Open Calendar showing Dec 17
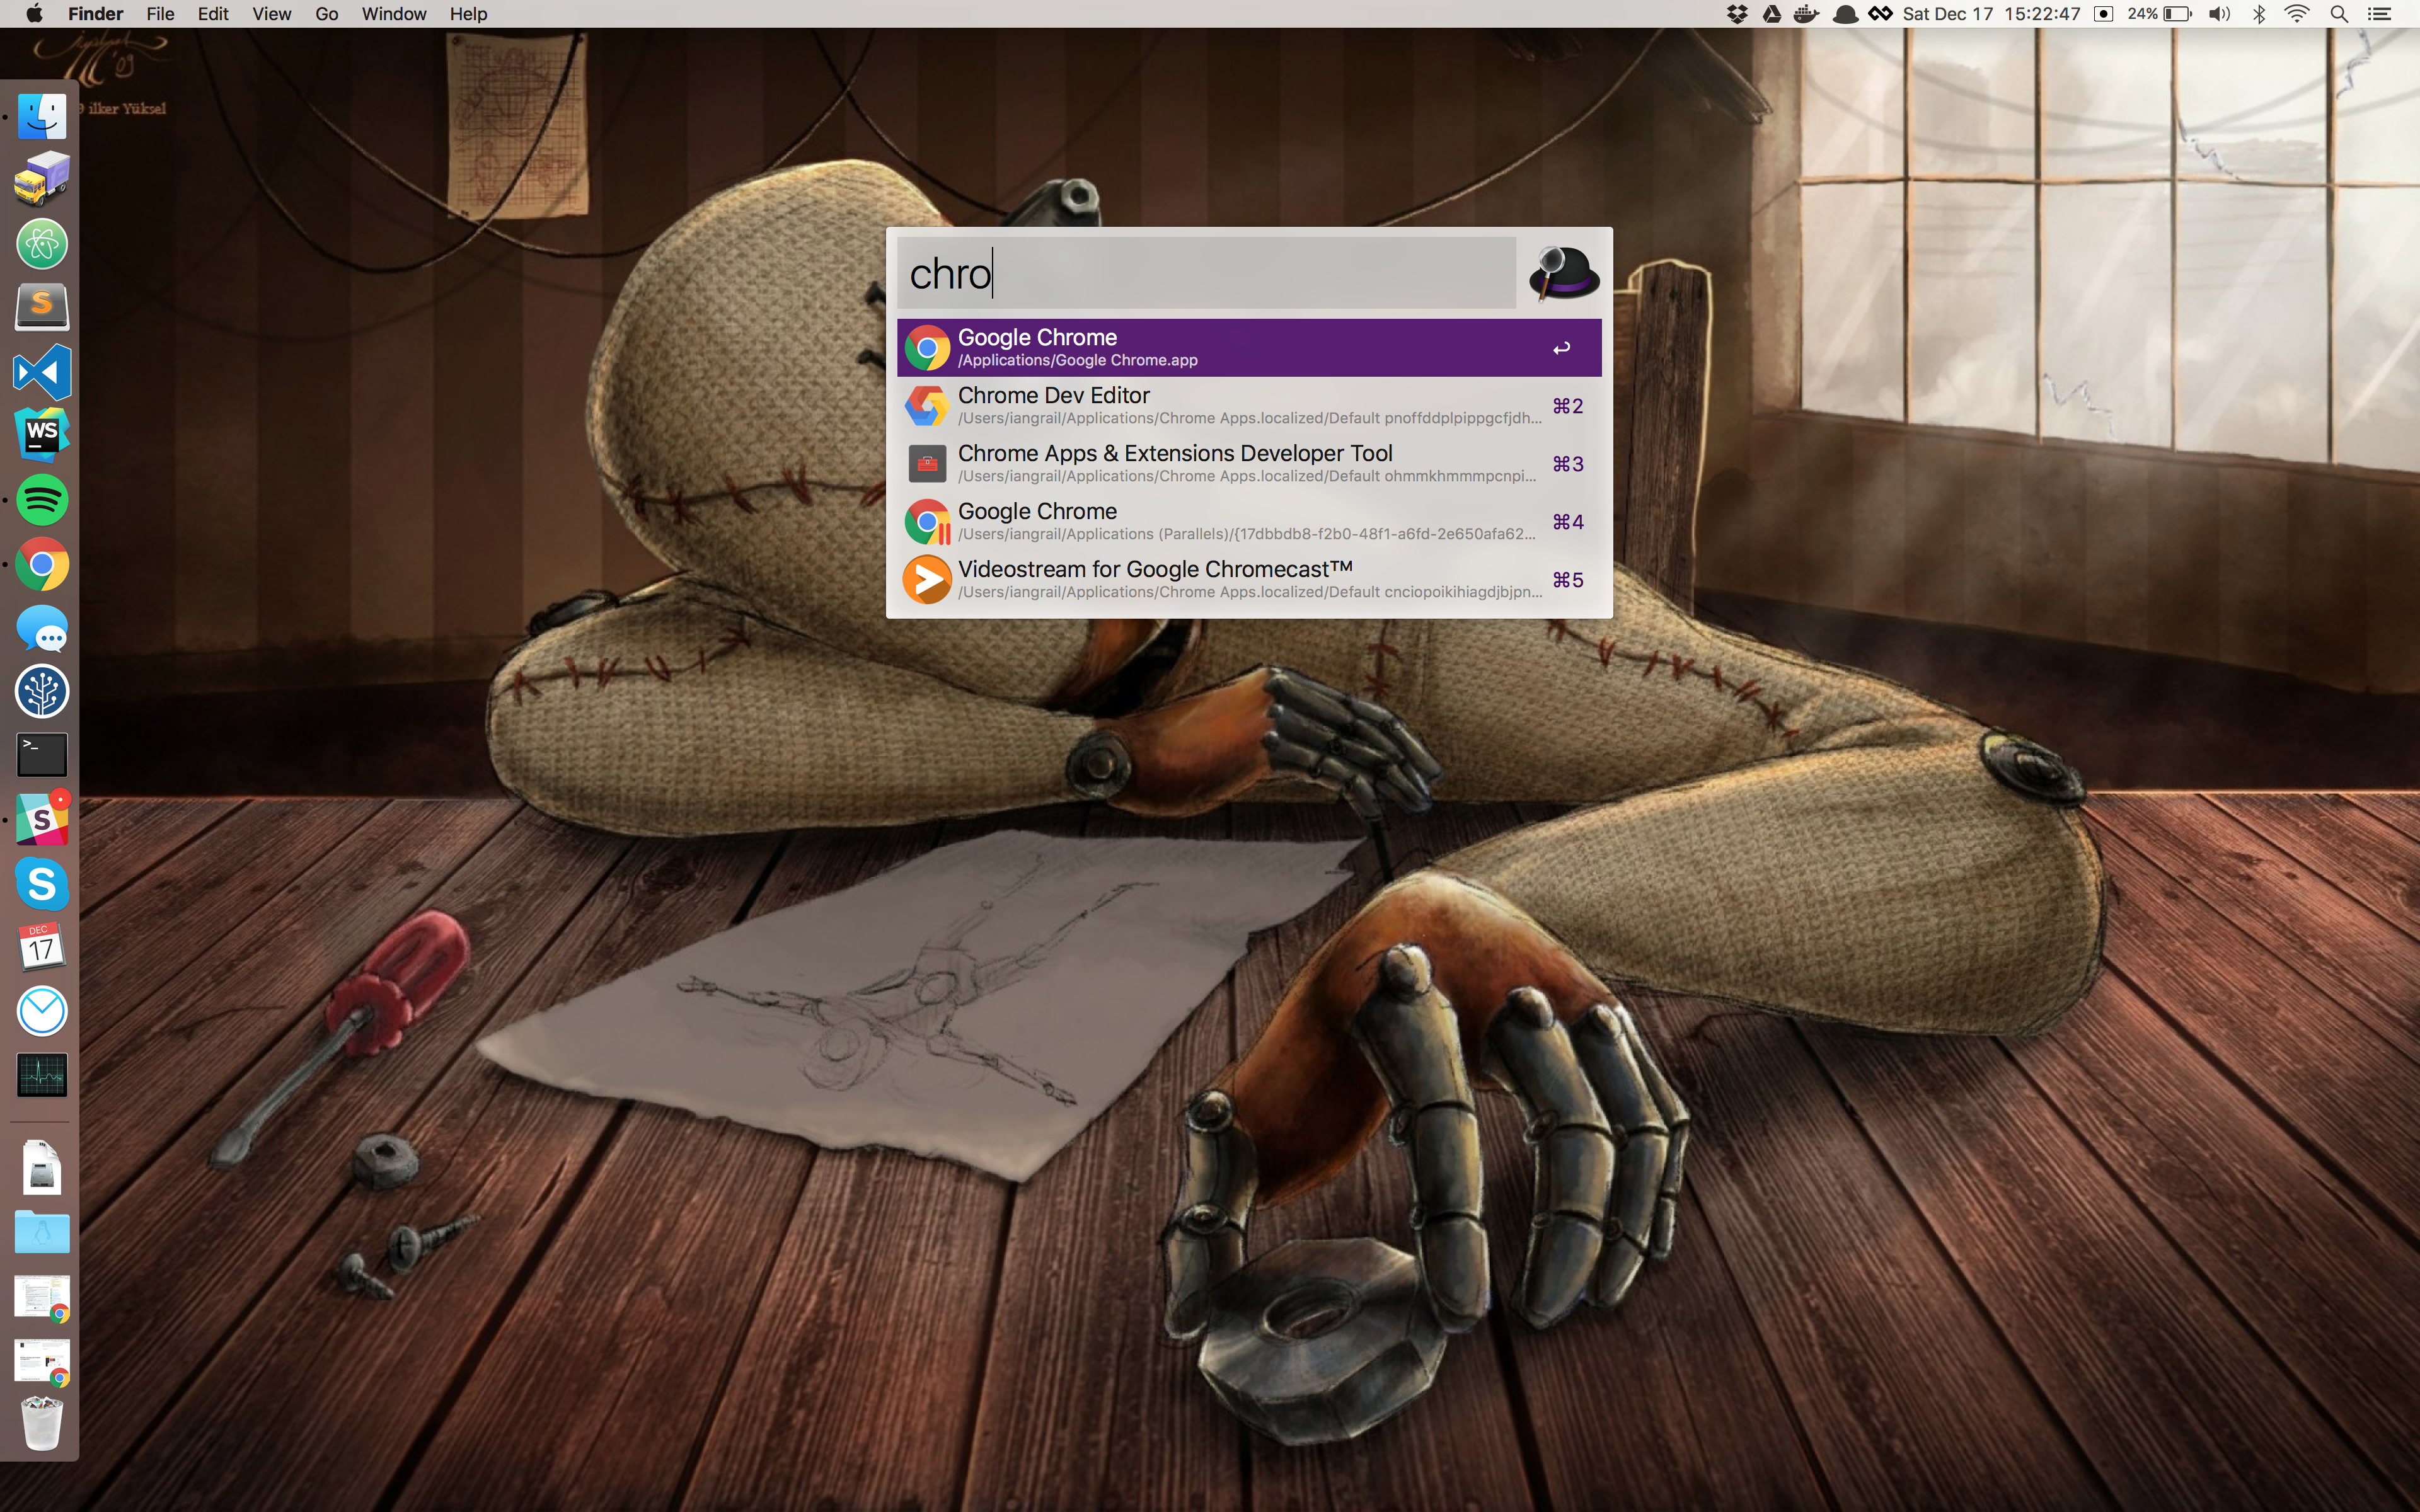Screen dimensions: 2420x1512 (x=42, y=947)
